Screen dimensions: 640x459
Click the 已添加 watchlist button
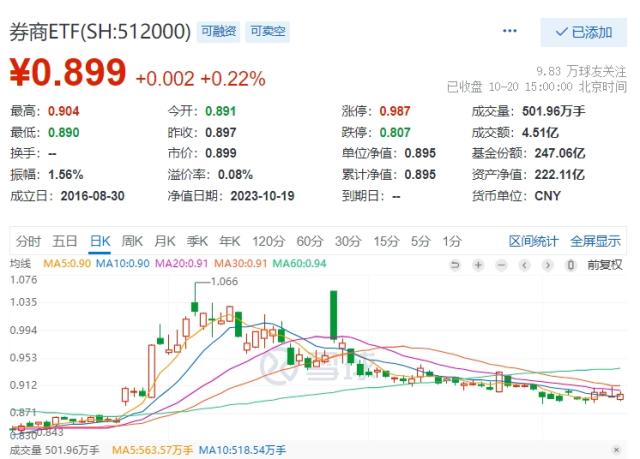coord(584,32)
